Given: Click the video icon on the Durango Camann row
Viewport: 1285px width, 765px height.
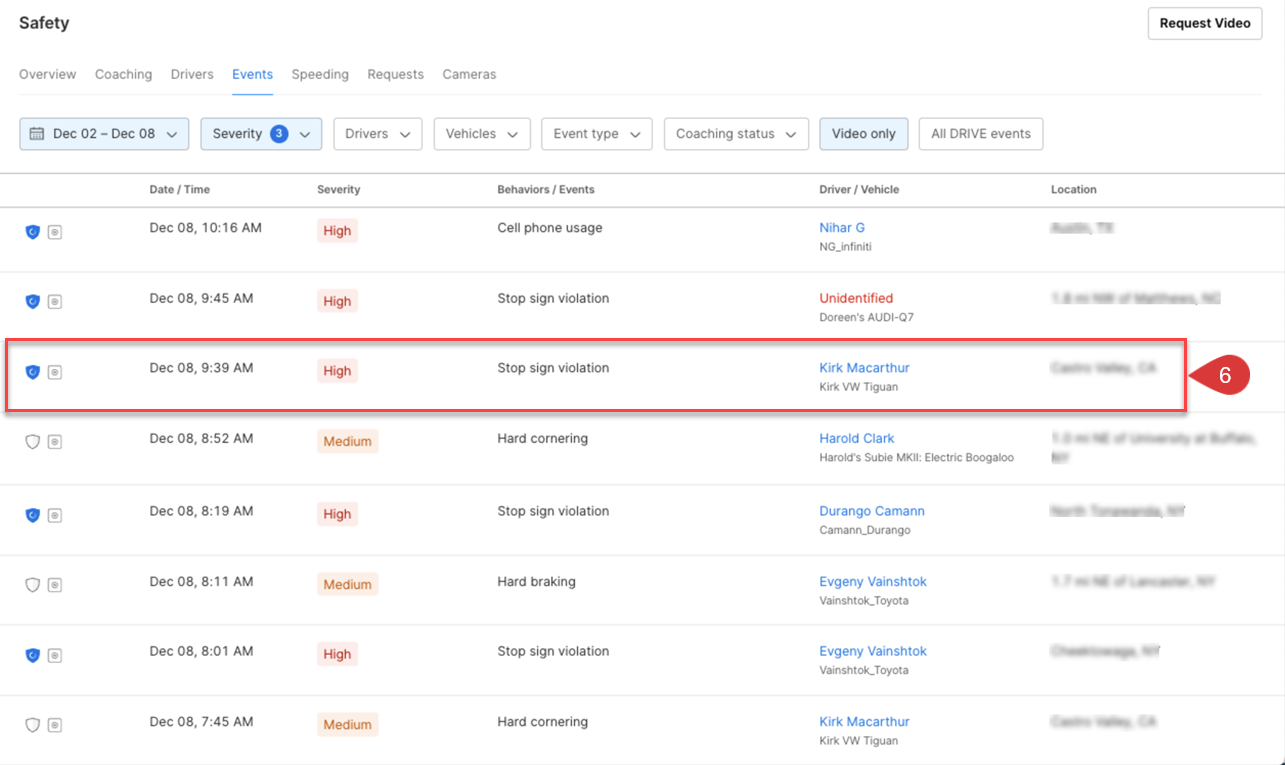Looking at the screenshot, I should [55, 515].
